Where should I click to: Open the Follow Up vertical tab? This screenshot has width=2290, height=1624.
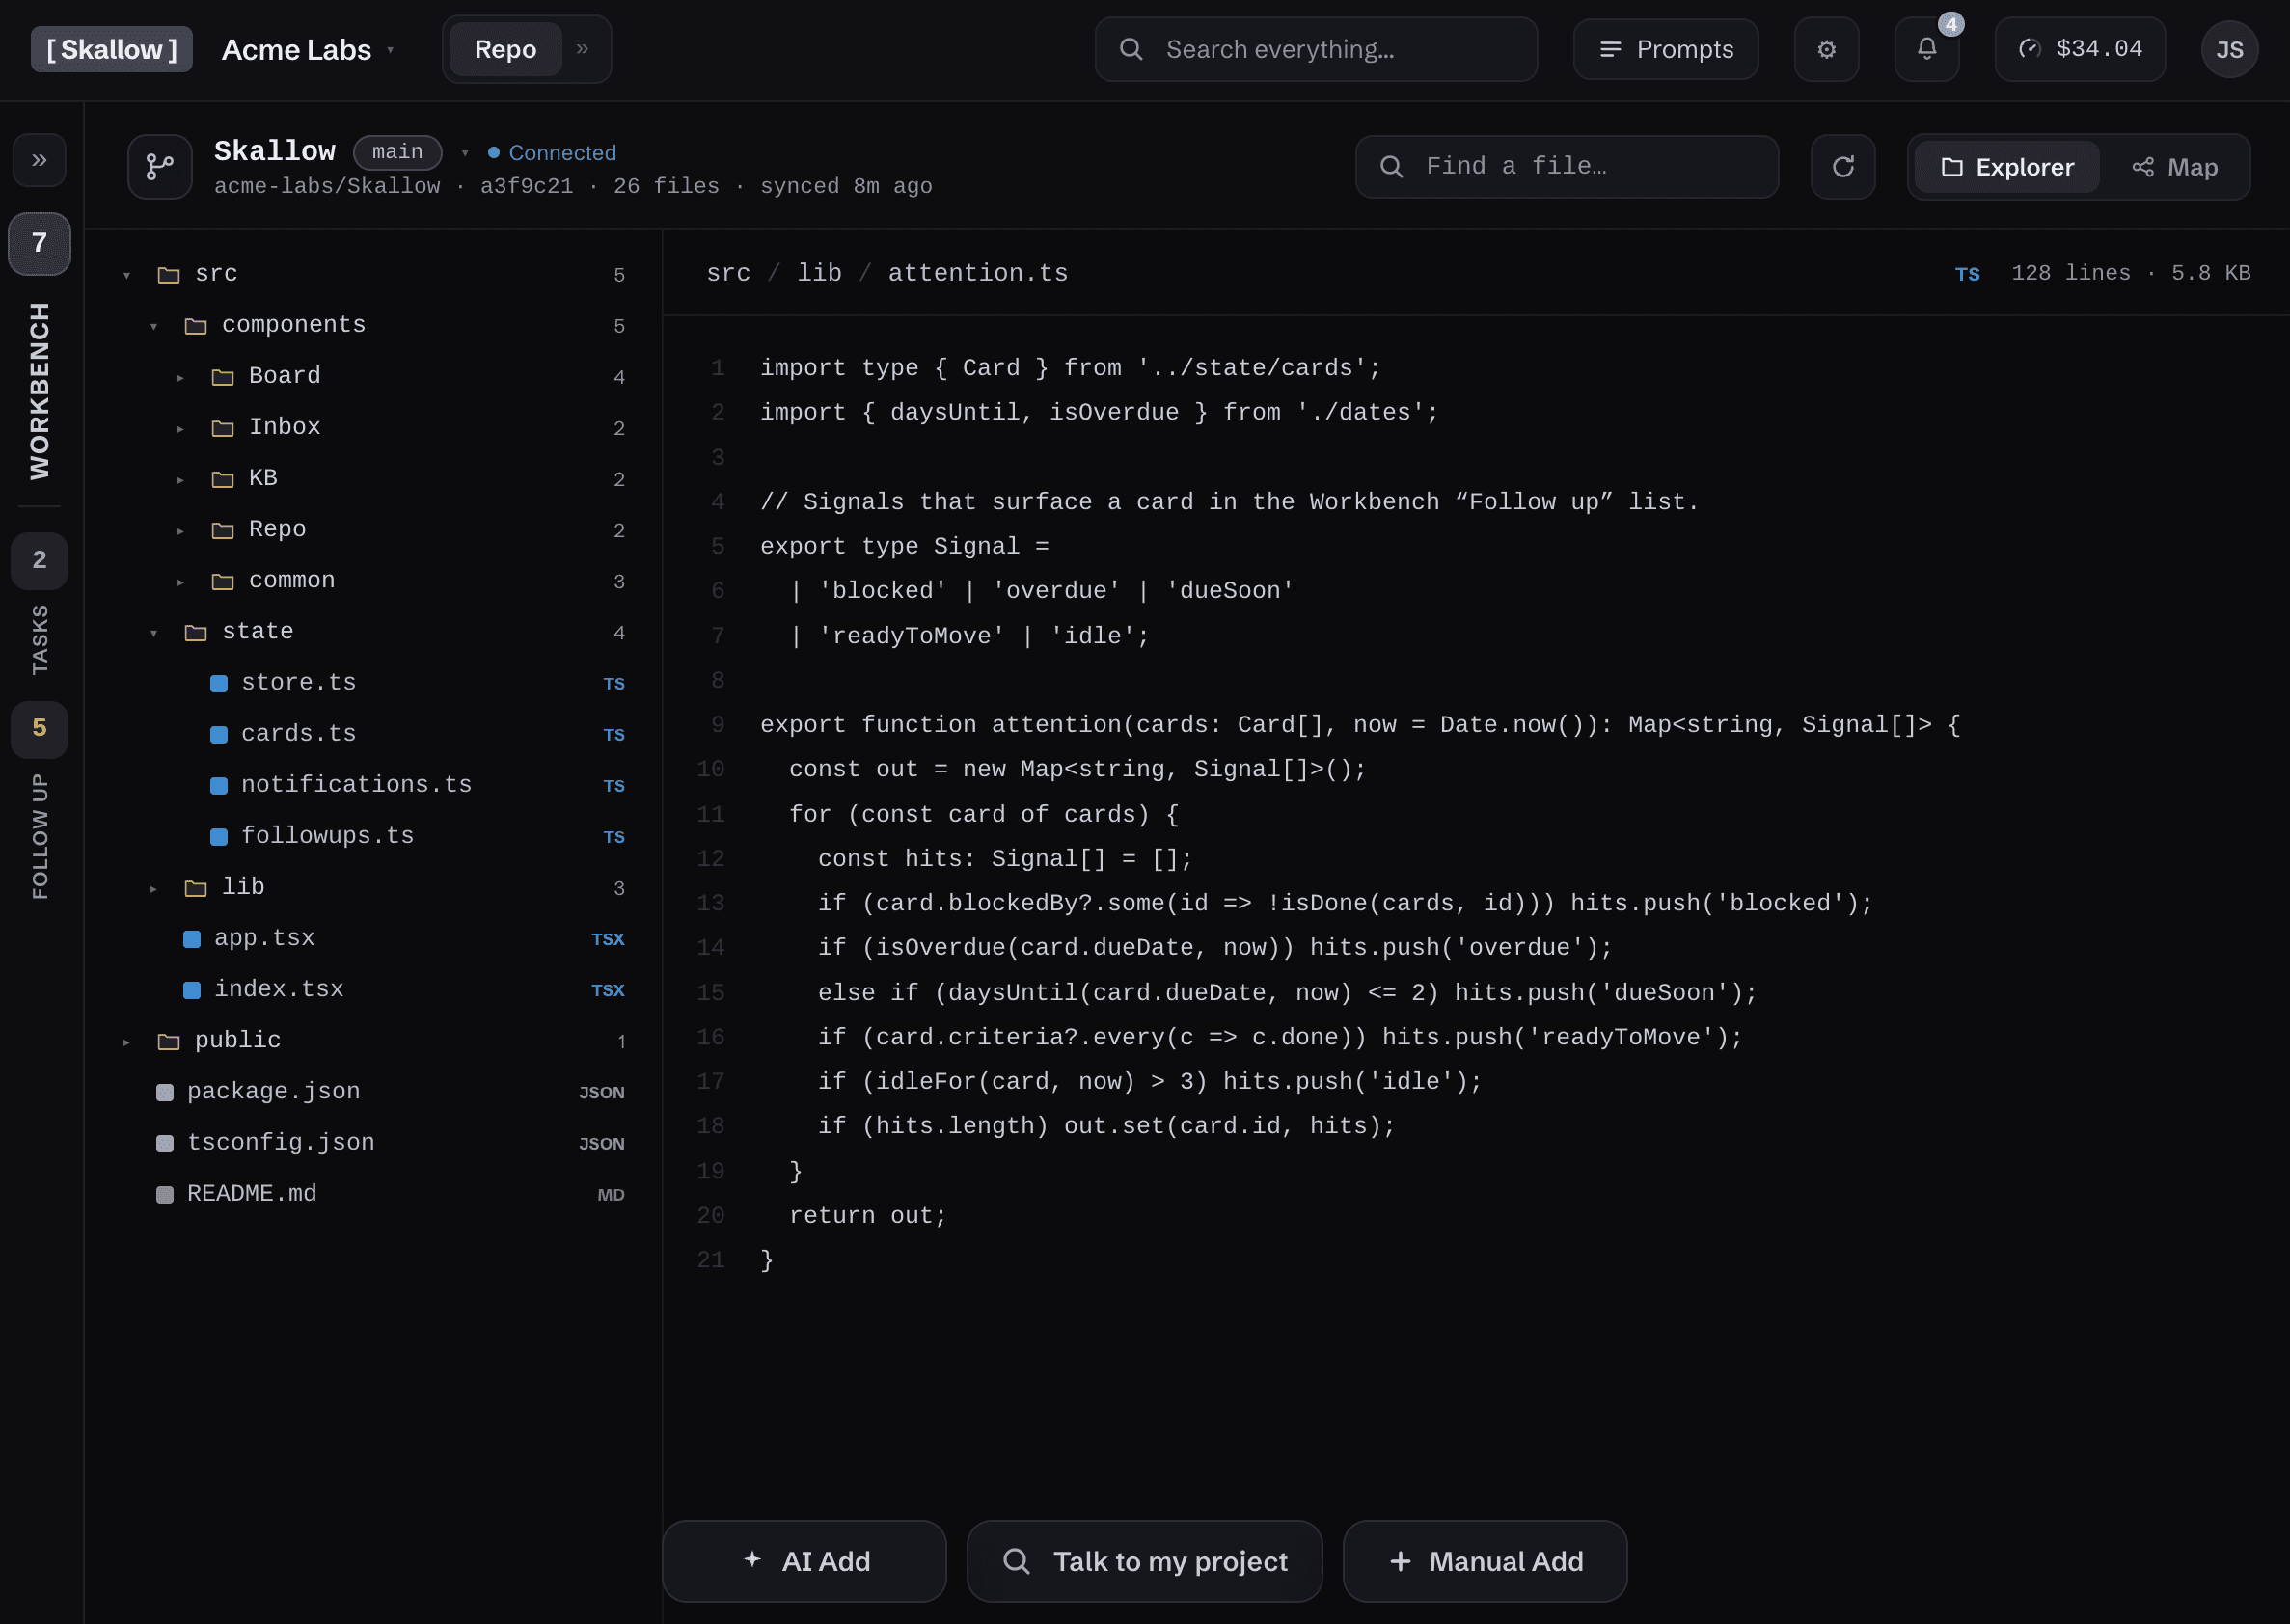pyautogui.click(x=39, y=836)
